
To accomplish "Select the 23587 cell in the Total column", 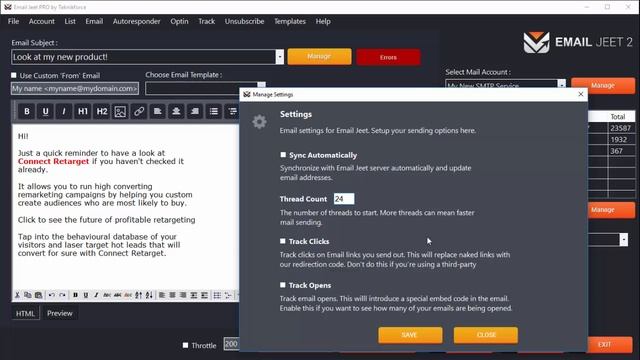I will (621, 128).
